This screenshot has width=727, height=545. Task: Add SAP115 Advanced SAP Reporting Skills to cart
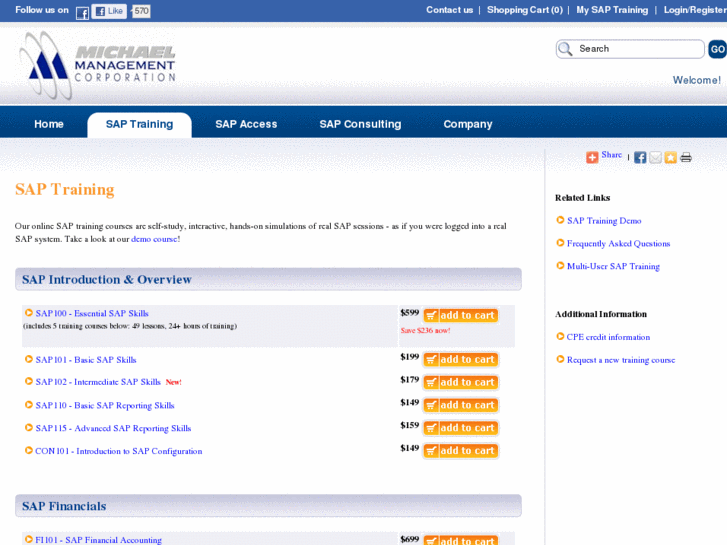click(x=461, y=428)
